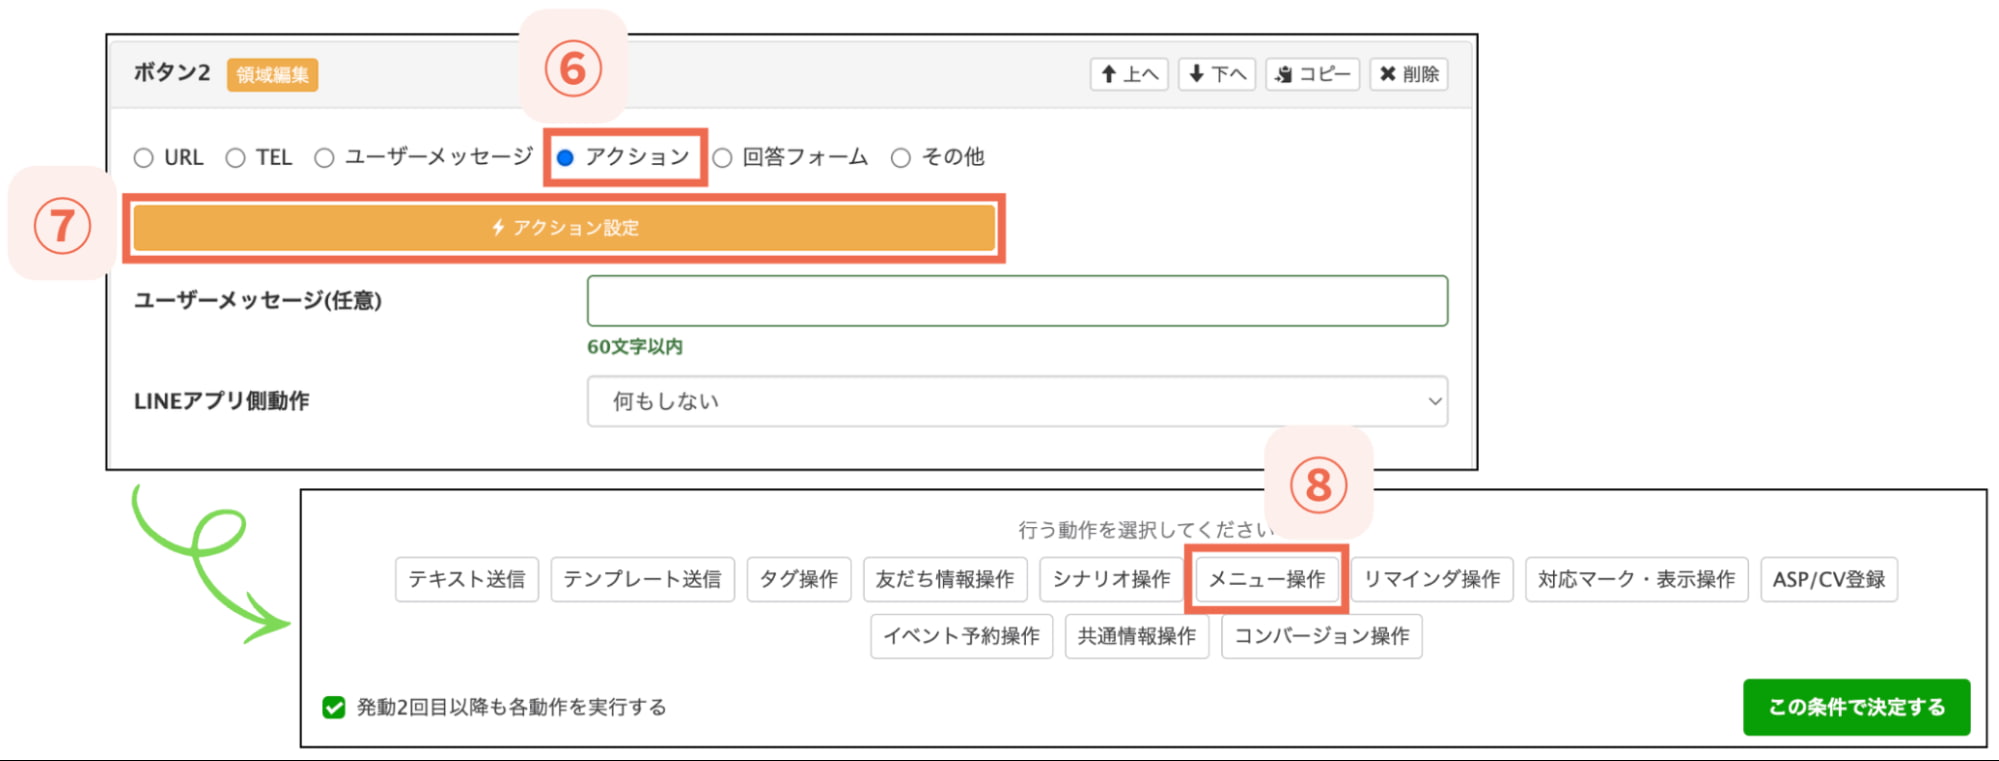Choose メニュー操作 action
1999x761 pixels.
[1267, 579]
